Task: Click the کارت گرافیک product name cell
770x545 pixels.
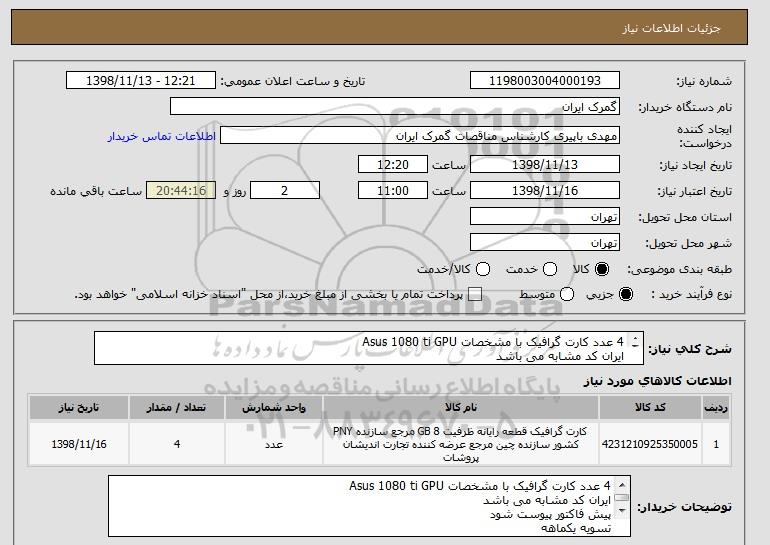Action: coord(461,444)
